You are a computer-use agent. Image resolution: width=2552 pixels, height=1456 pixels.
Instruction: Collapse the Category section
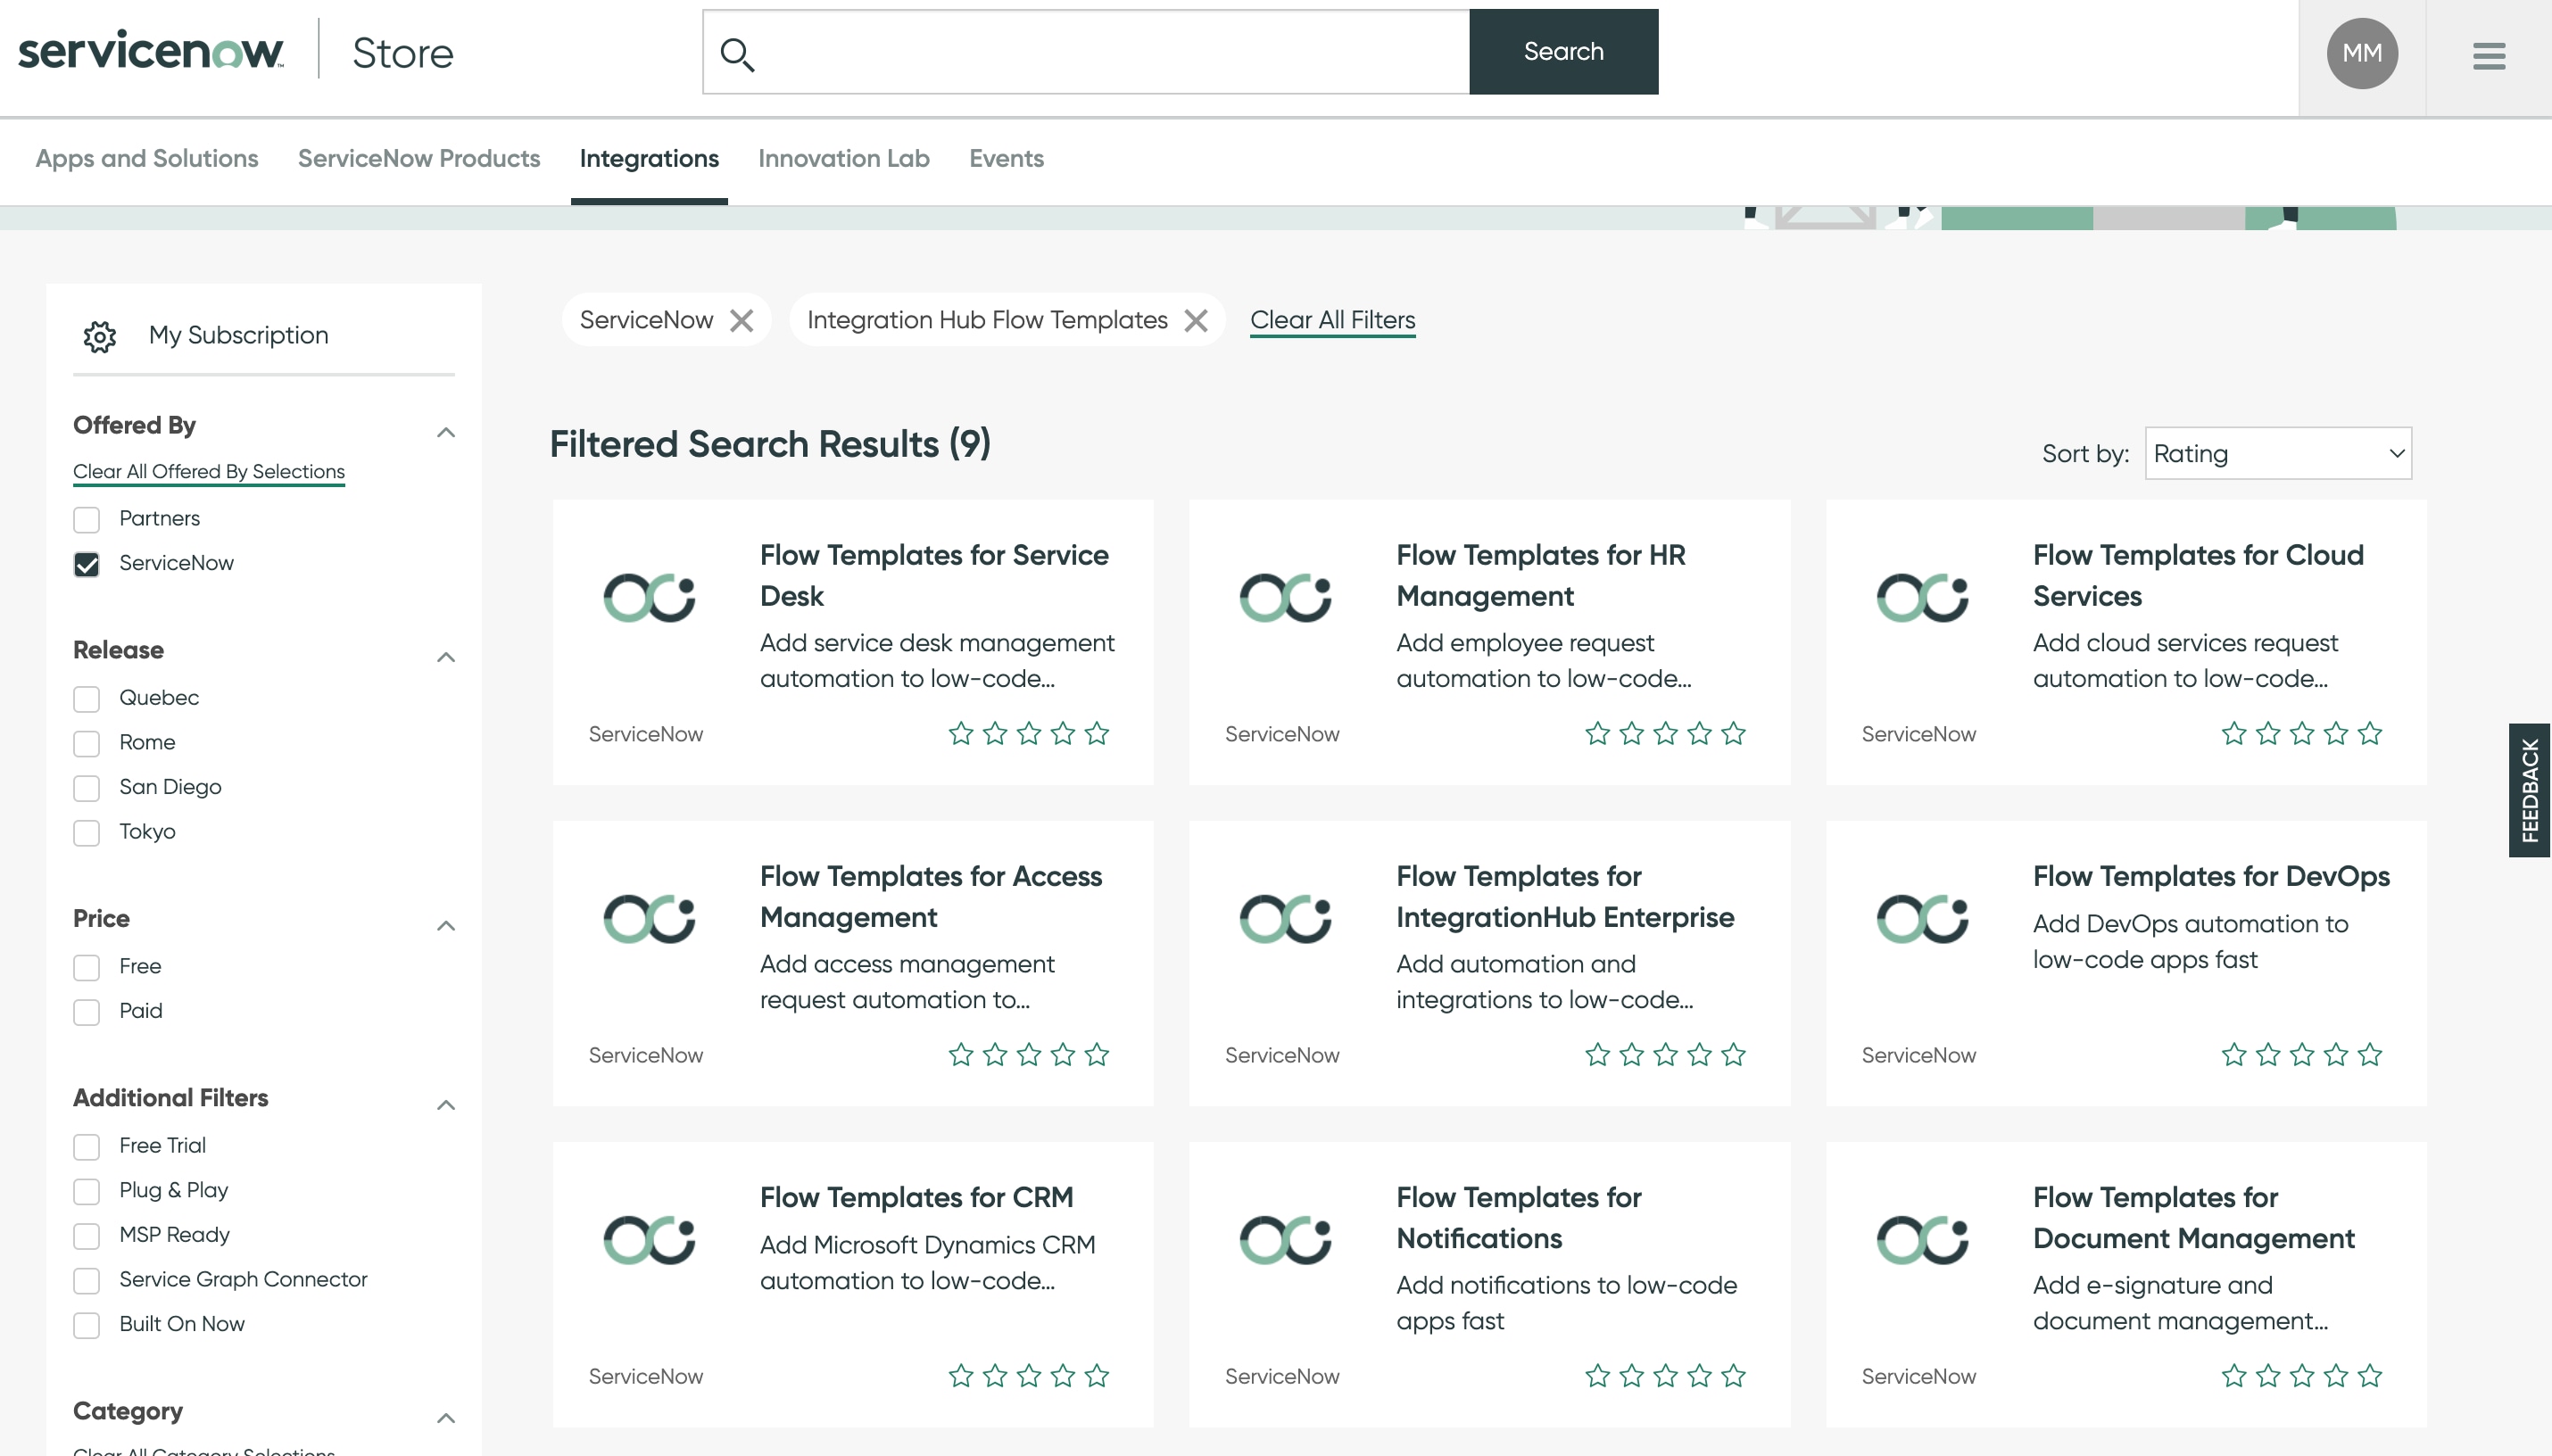(x=446, y=1418)
